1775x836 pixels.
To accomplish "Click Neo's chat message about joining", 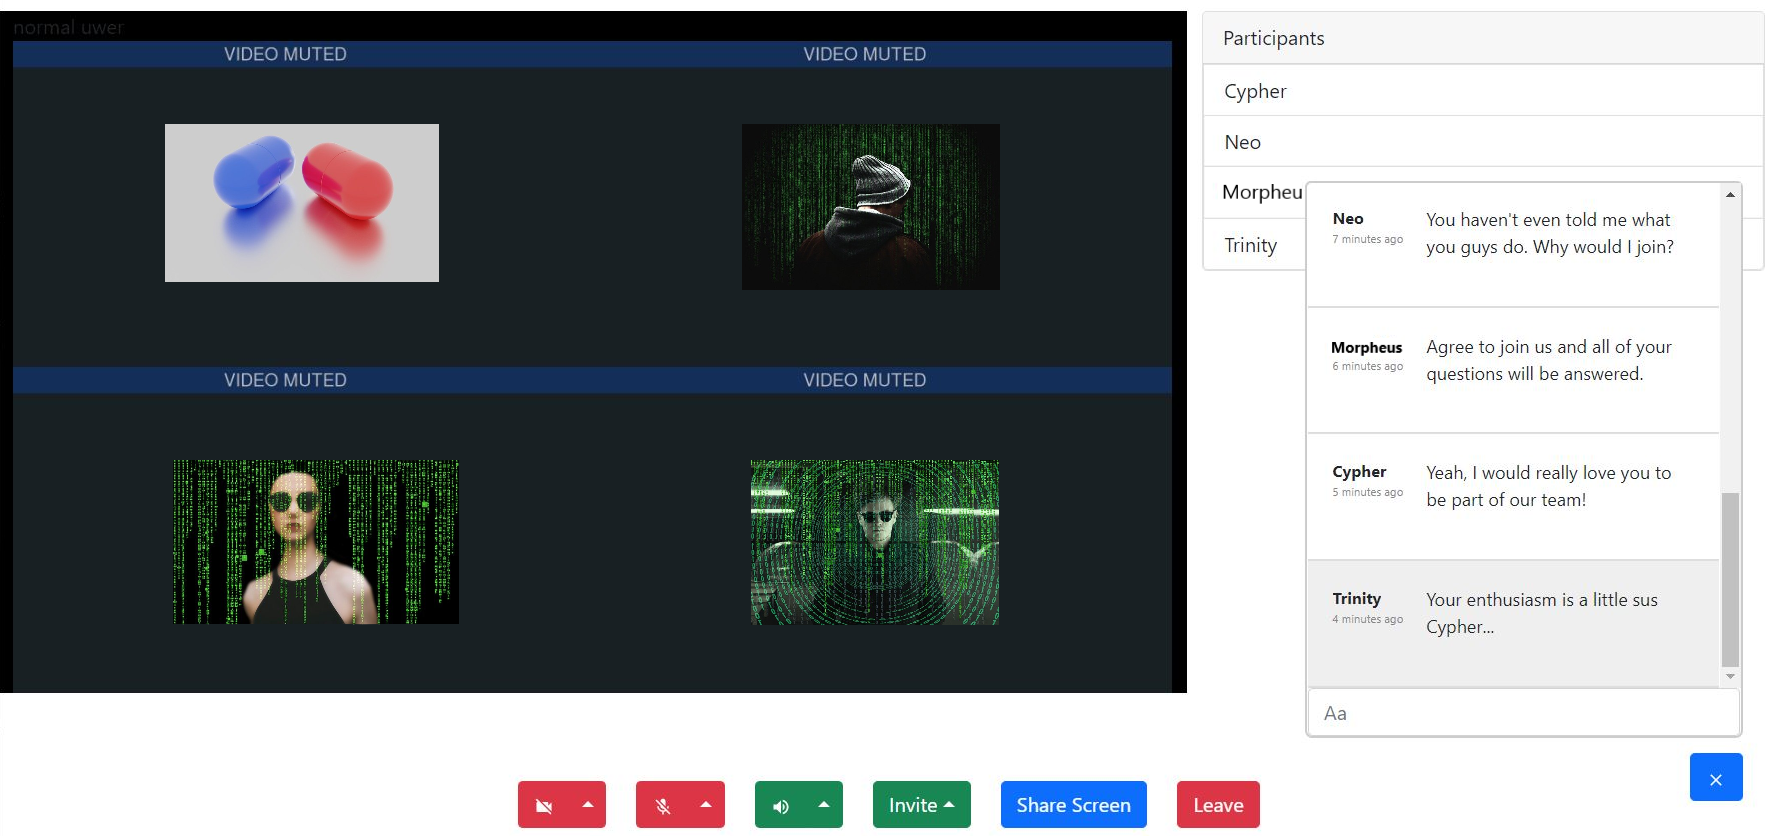I will (1550, 233).
